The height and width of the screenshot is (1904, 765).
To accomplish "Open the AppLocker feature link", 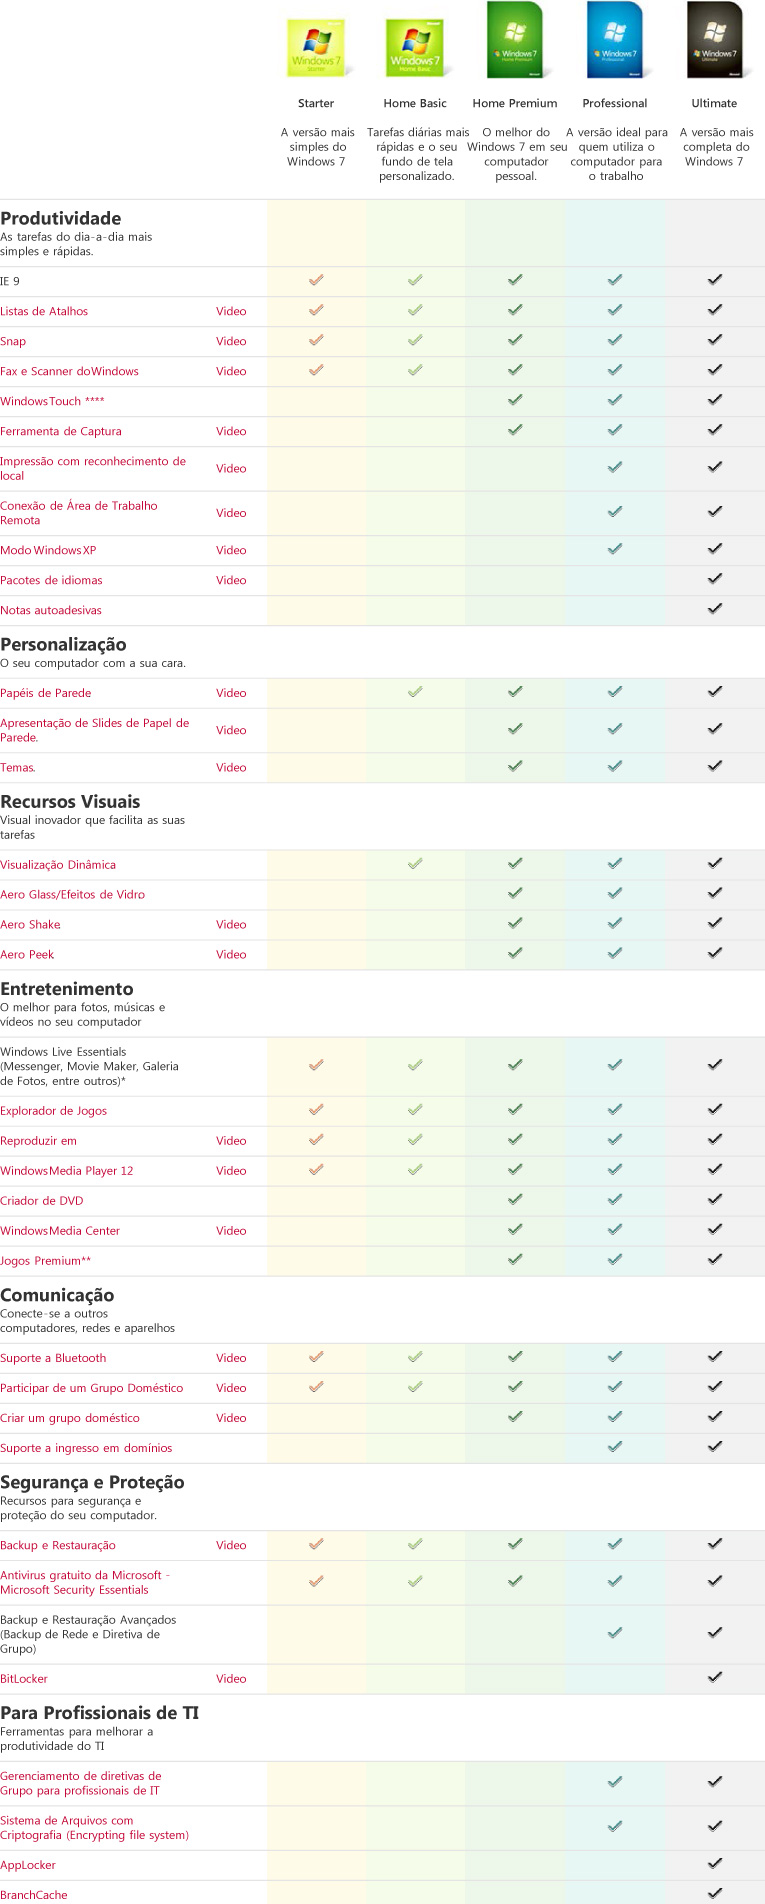I will click(x=28, y=1865).
